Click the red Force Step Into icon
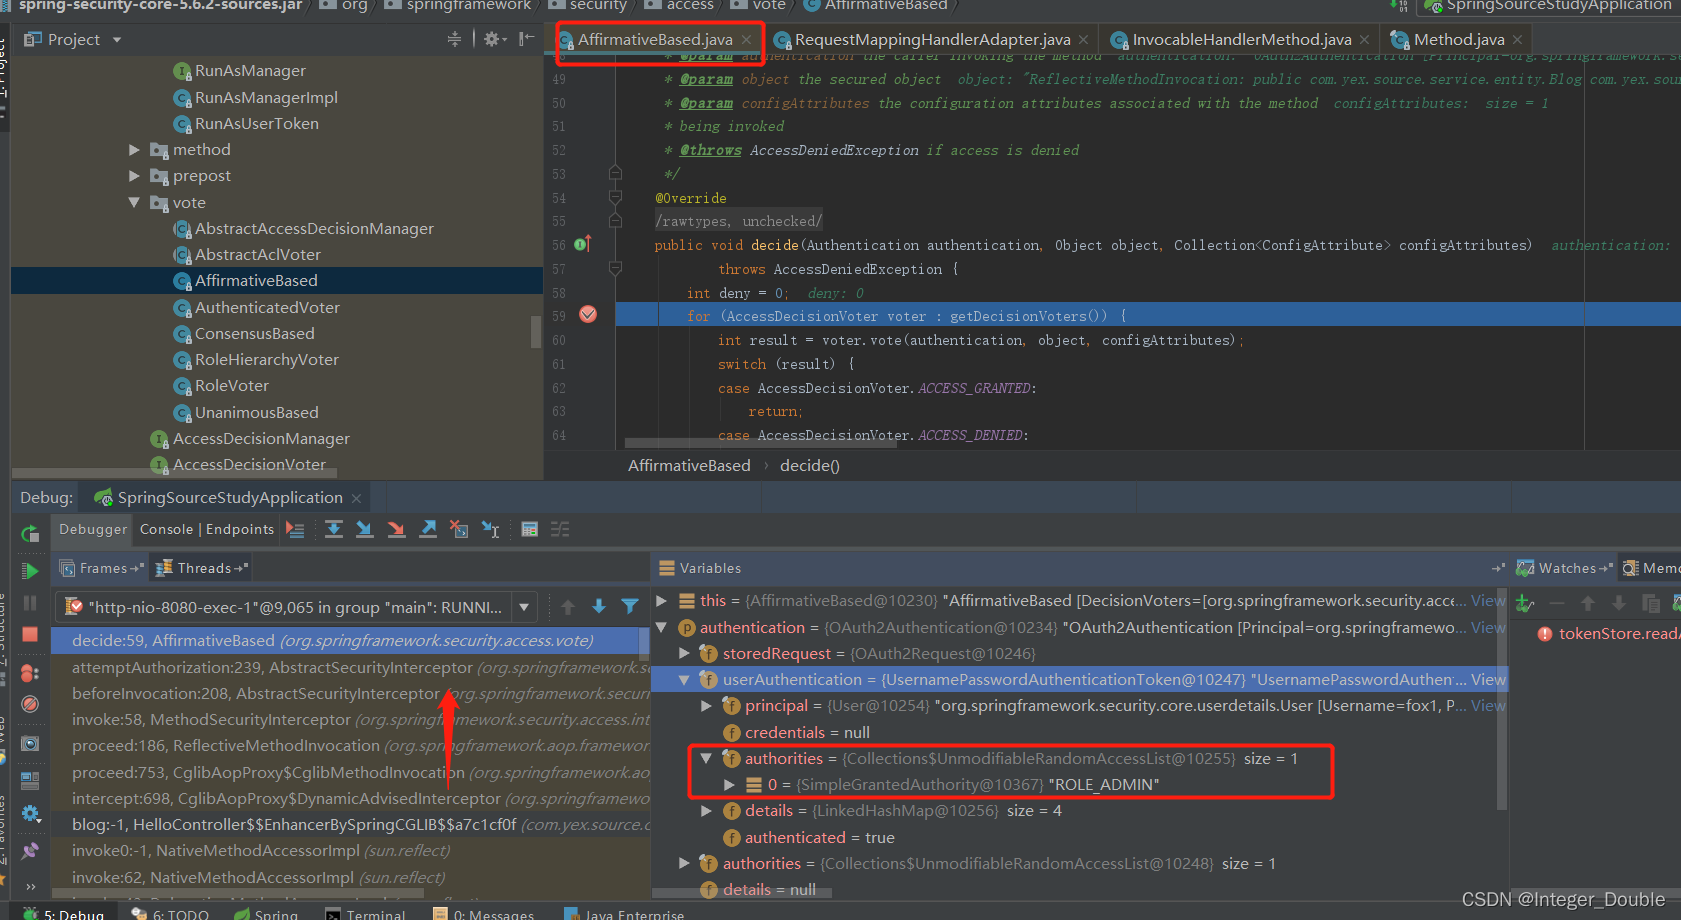This screenshot has height=920, width=1681. [396, 529]
